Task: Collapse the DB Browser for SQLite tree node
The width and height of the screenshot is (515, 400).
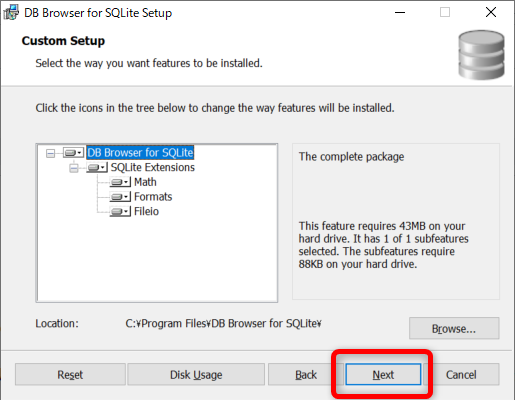Action: [x=50, y=153]
